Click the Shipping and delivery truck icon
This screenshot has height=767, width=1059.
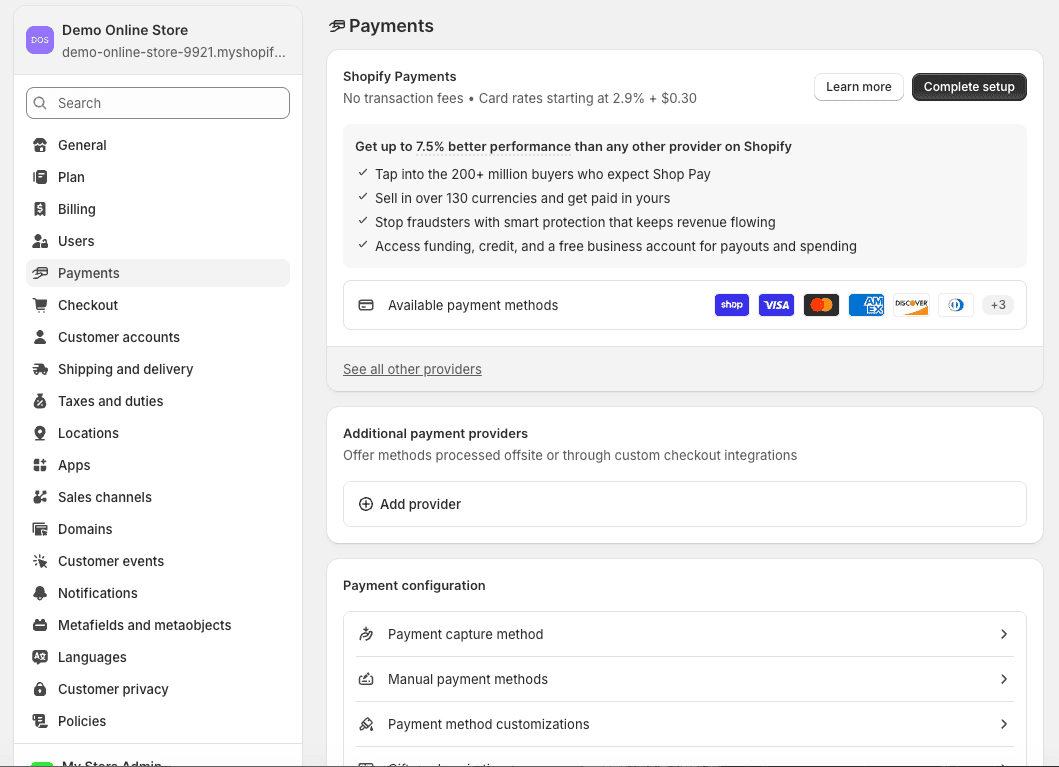40,369
